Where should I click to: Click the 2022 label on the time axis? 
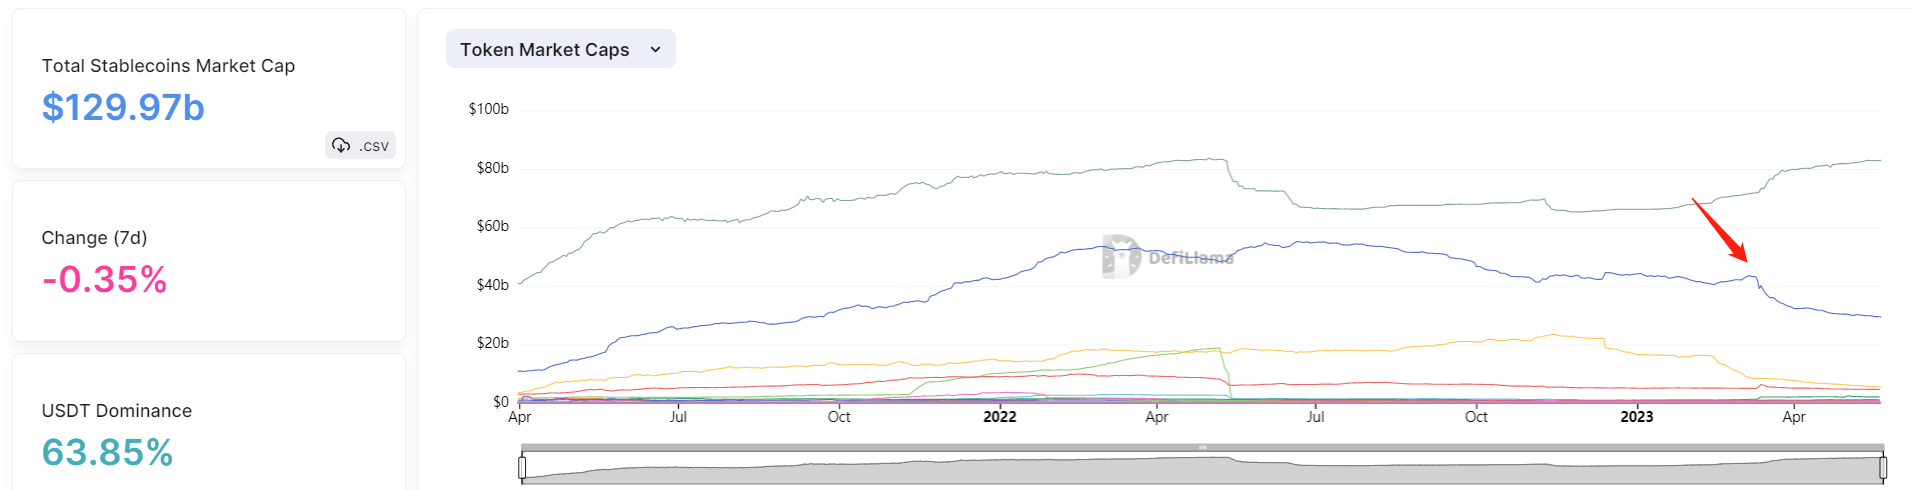pyautogui.click(x=1000, y=417)
